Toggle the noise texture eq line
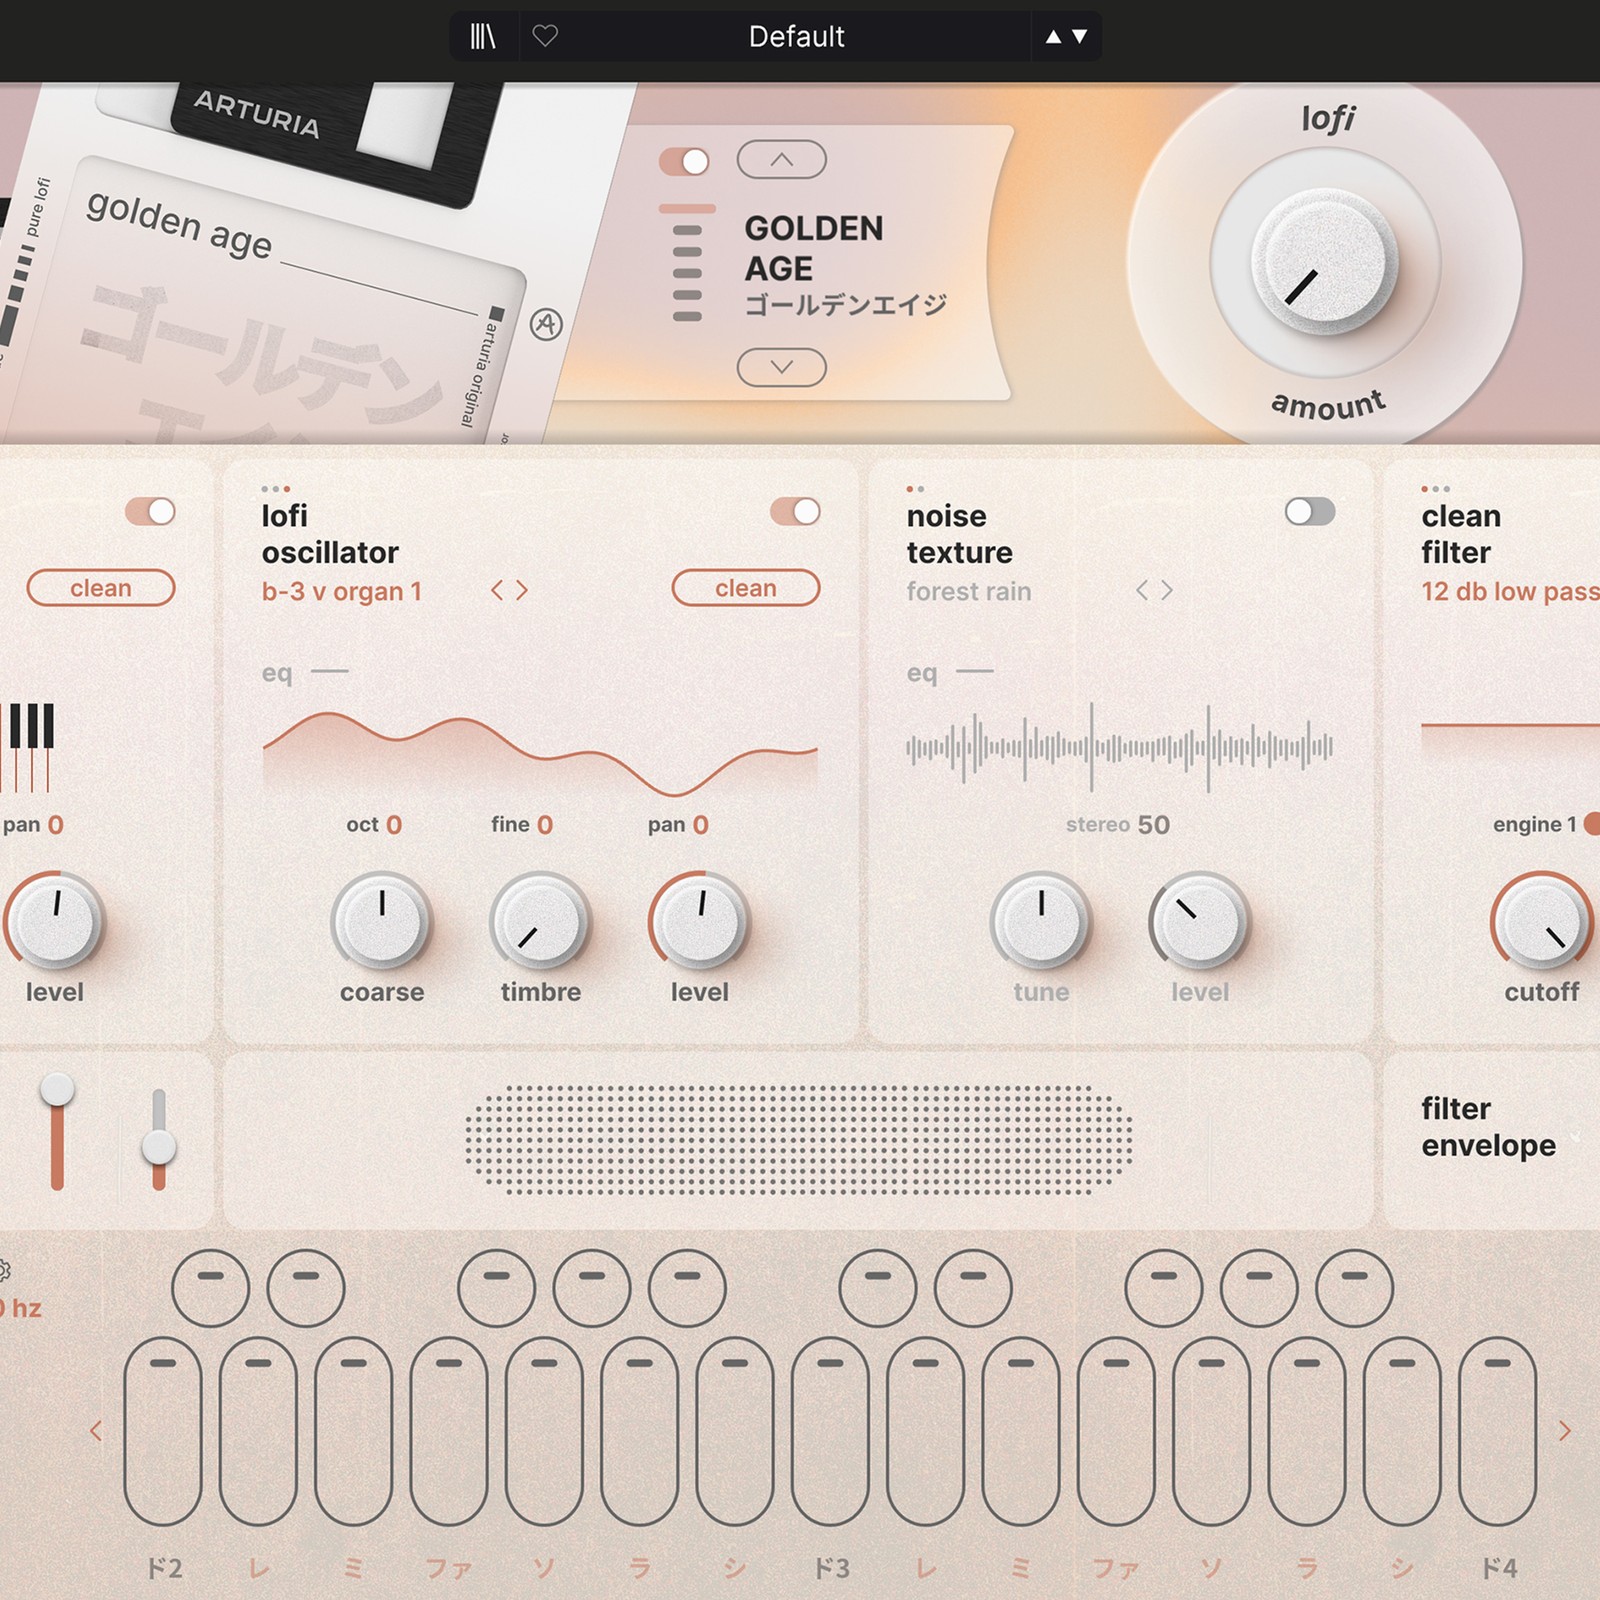The width and height of the screenshot is (1600, 1600). click(x=975, y=672)
